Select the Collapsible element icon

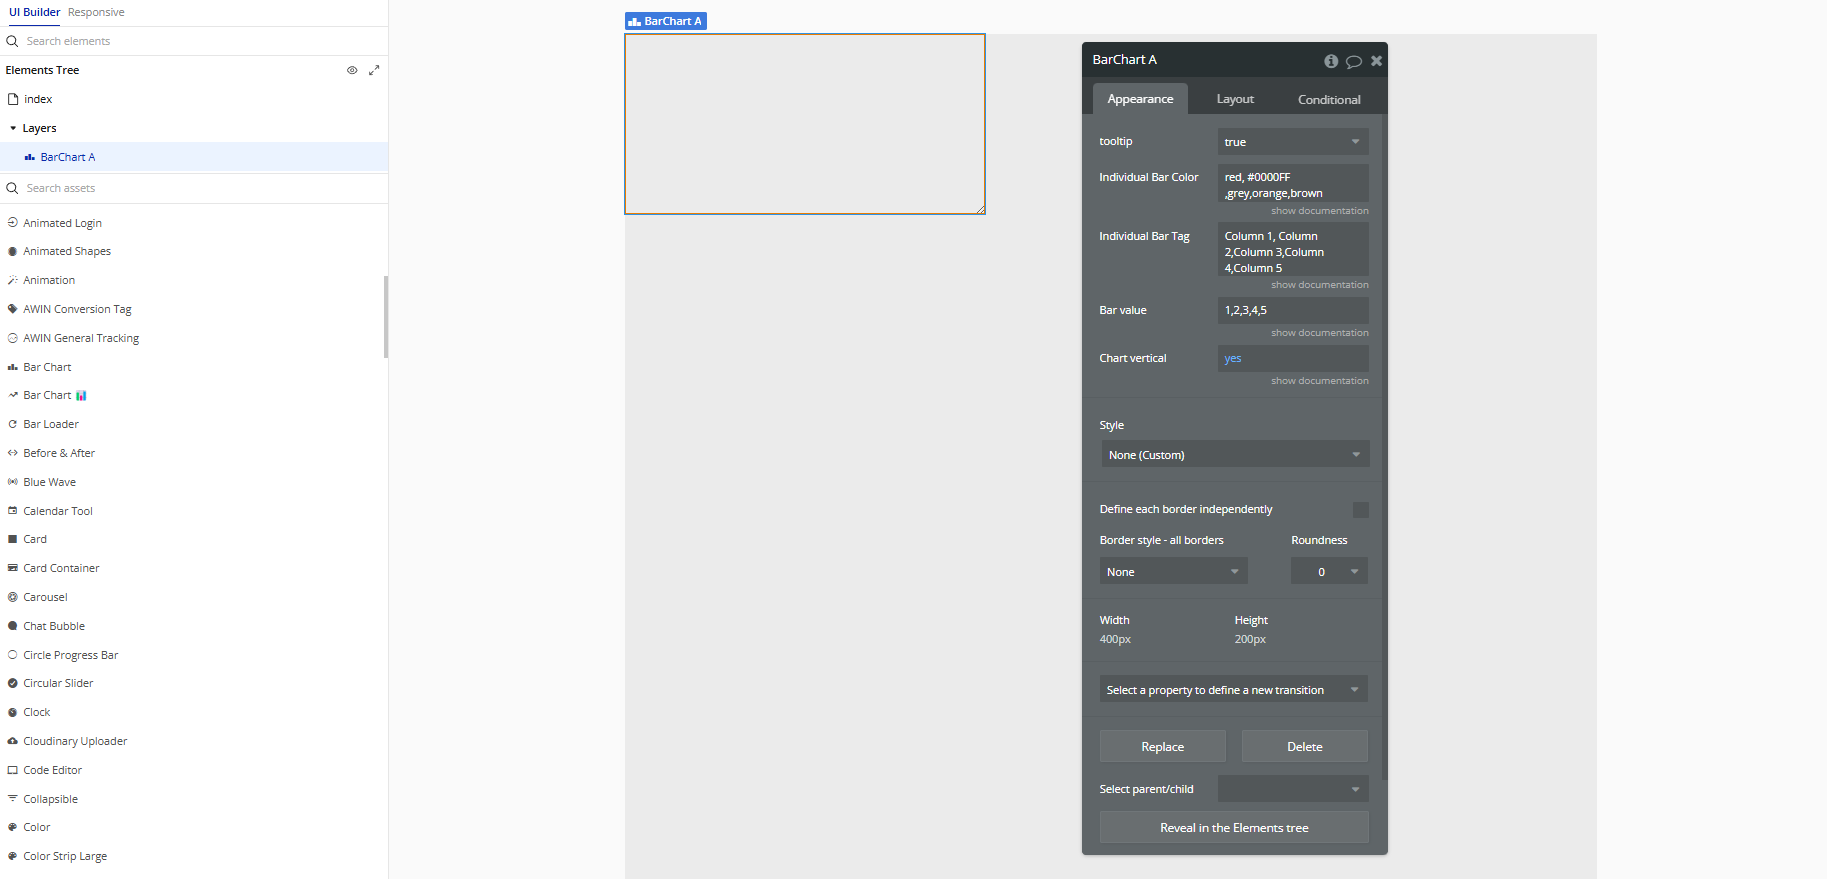[13, 799]
